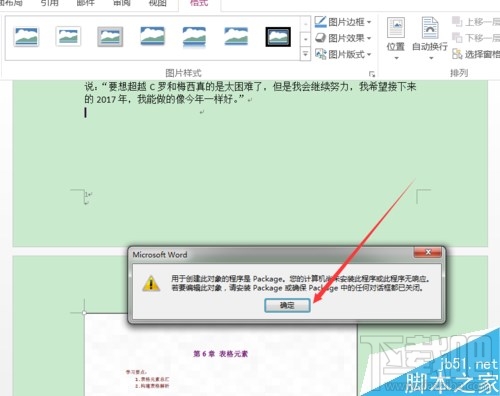Click the picture effects icon
The width and height of the screenshot is (500, 396).
click(x=320, y=38)
